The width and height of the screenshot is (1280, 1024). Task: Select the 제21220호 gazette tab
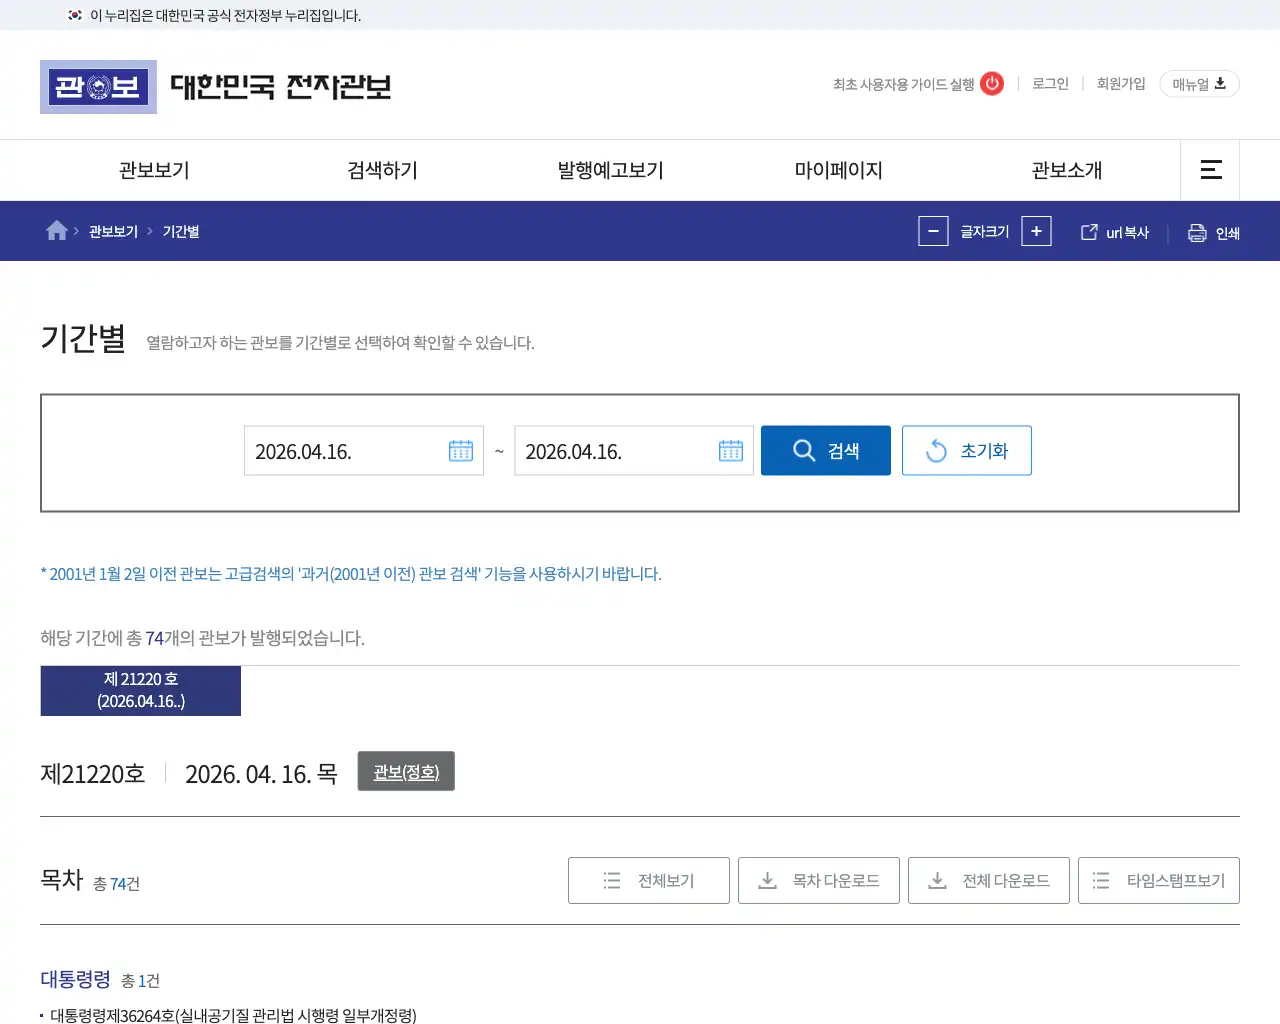(x=140, y=690)
